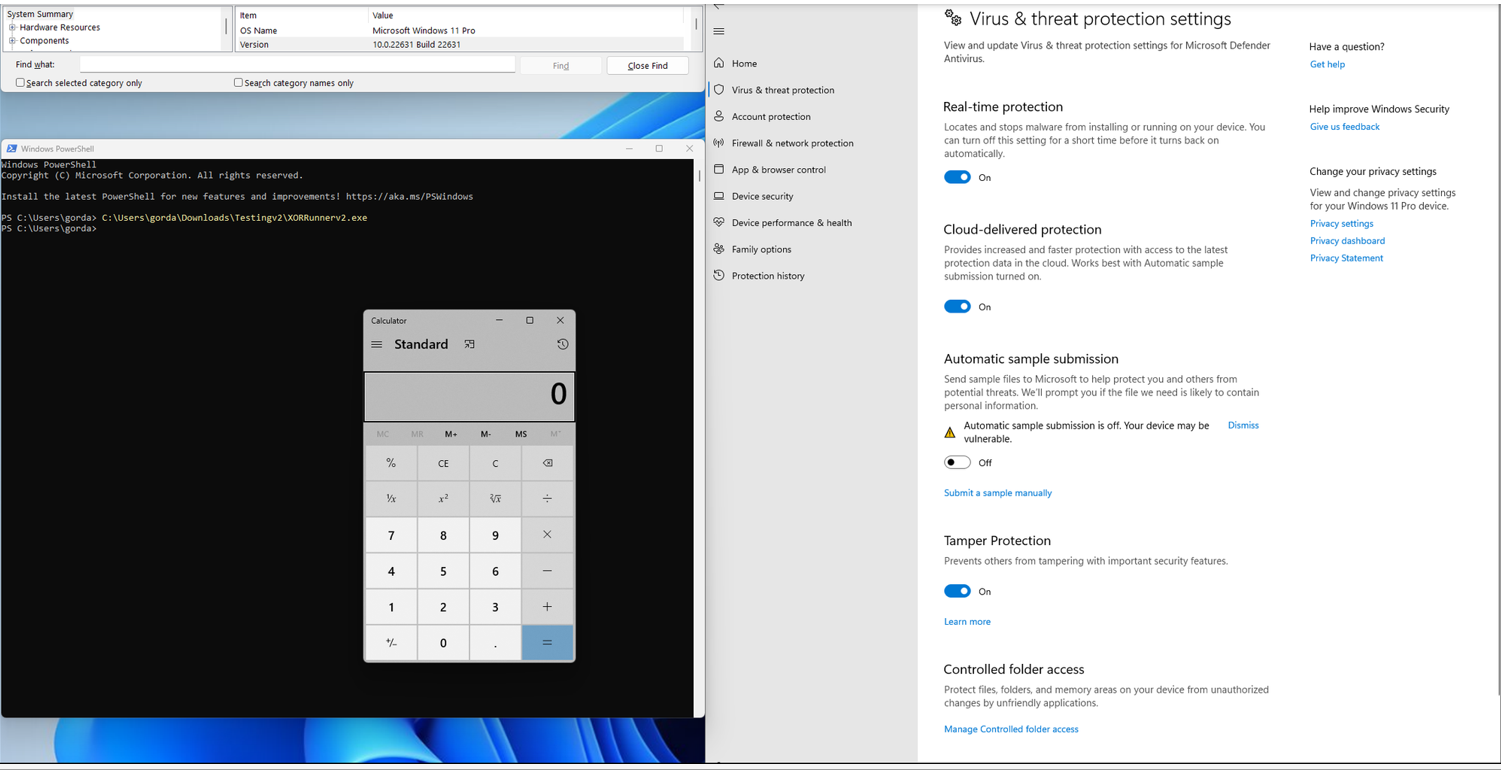This screenshot has width=1501, height=770.
Task: Click the Calculator display showing 0
Action: click(469, 396)
